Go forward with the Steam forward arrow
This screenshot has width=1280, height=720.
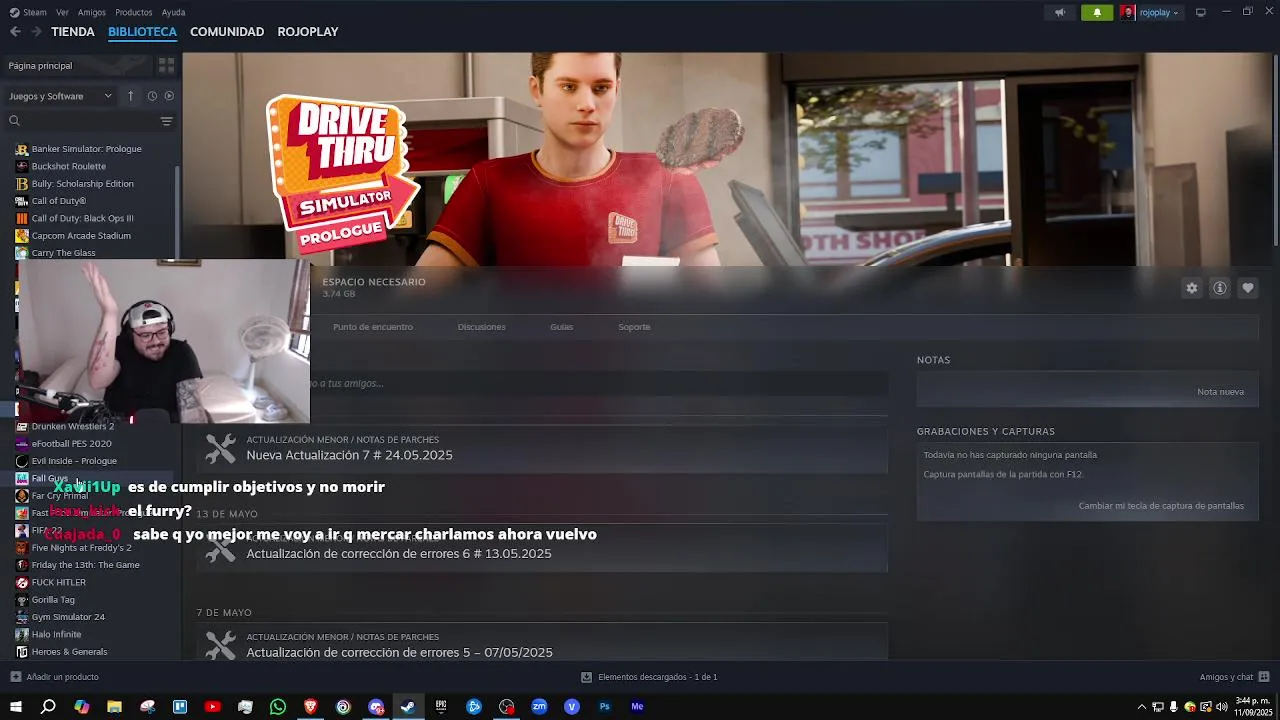36,32
